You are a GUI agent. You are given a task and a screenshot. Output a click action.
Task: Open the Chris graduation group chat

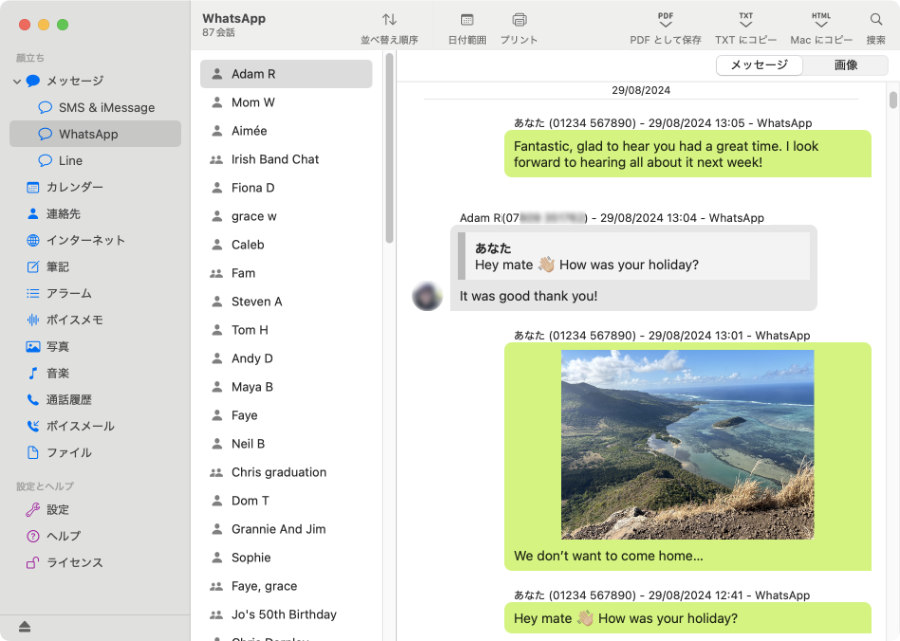click(286, 472)
